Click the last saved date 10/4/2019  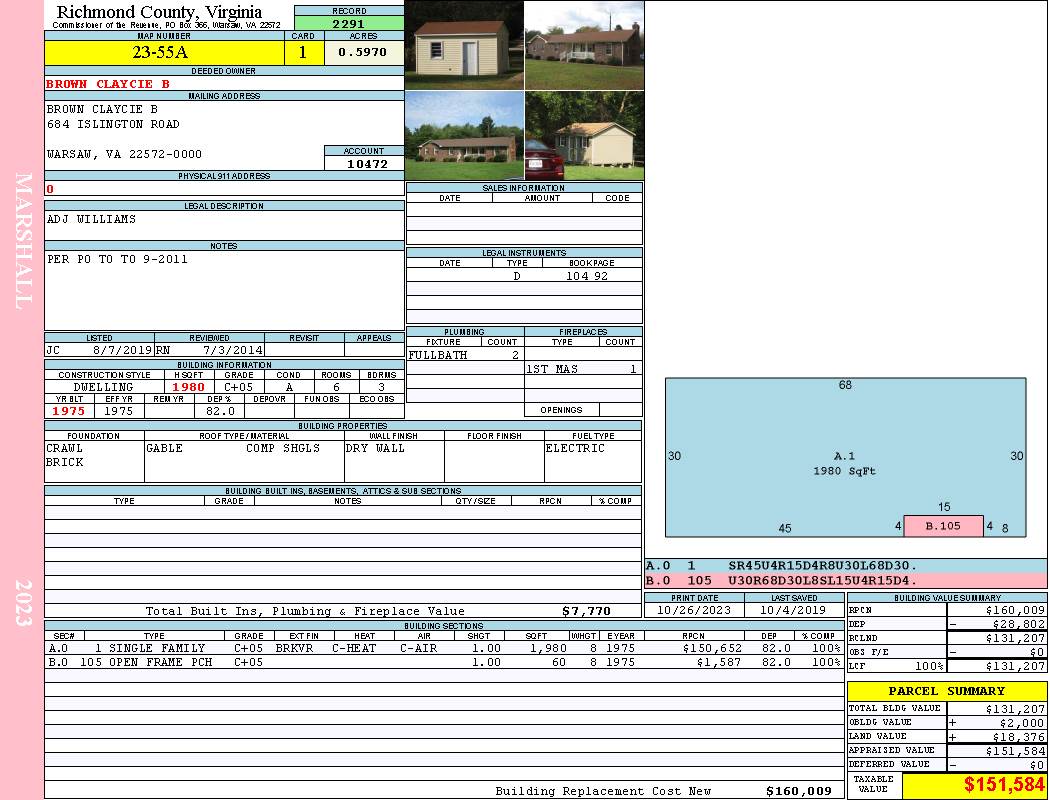click(x=794, y=610)
